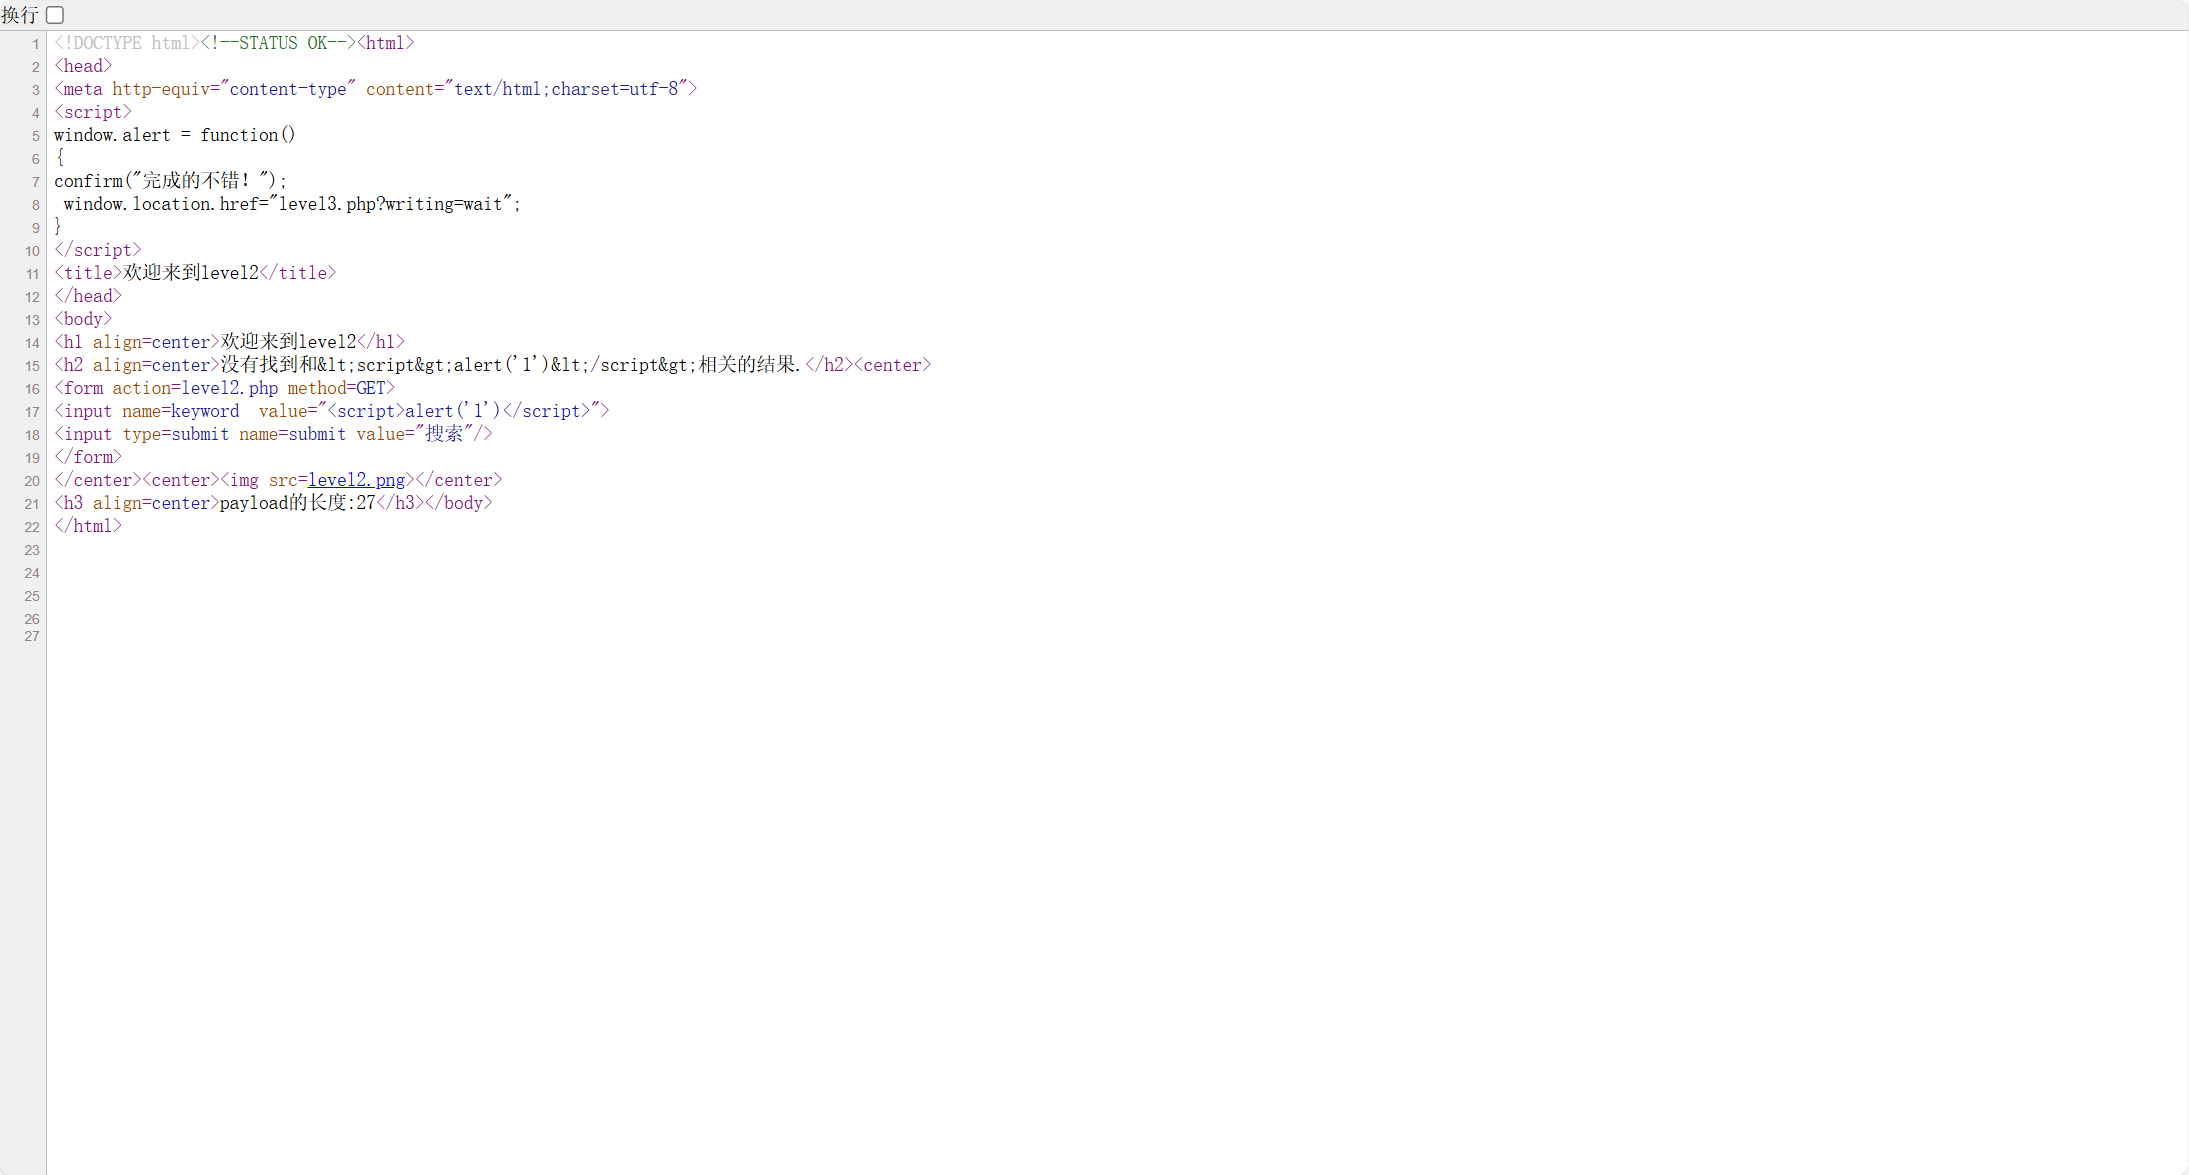Click line number 15 in gutter
The width and height of the screenshot is (2189, 1175).
coord(32,366)
